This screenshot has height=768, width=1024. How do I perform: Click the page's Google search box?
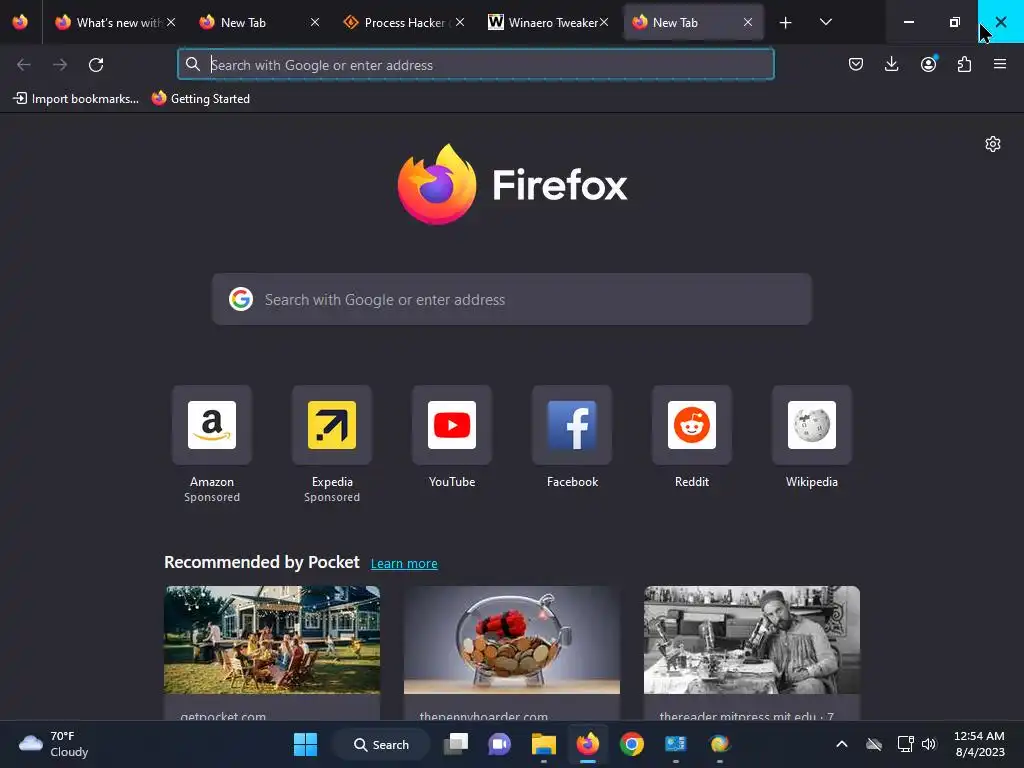tap(511, 299)
